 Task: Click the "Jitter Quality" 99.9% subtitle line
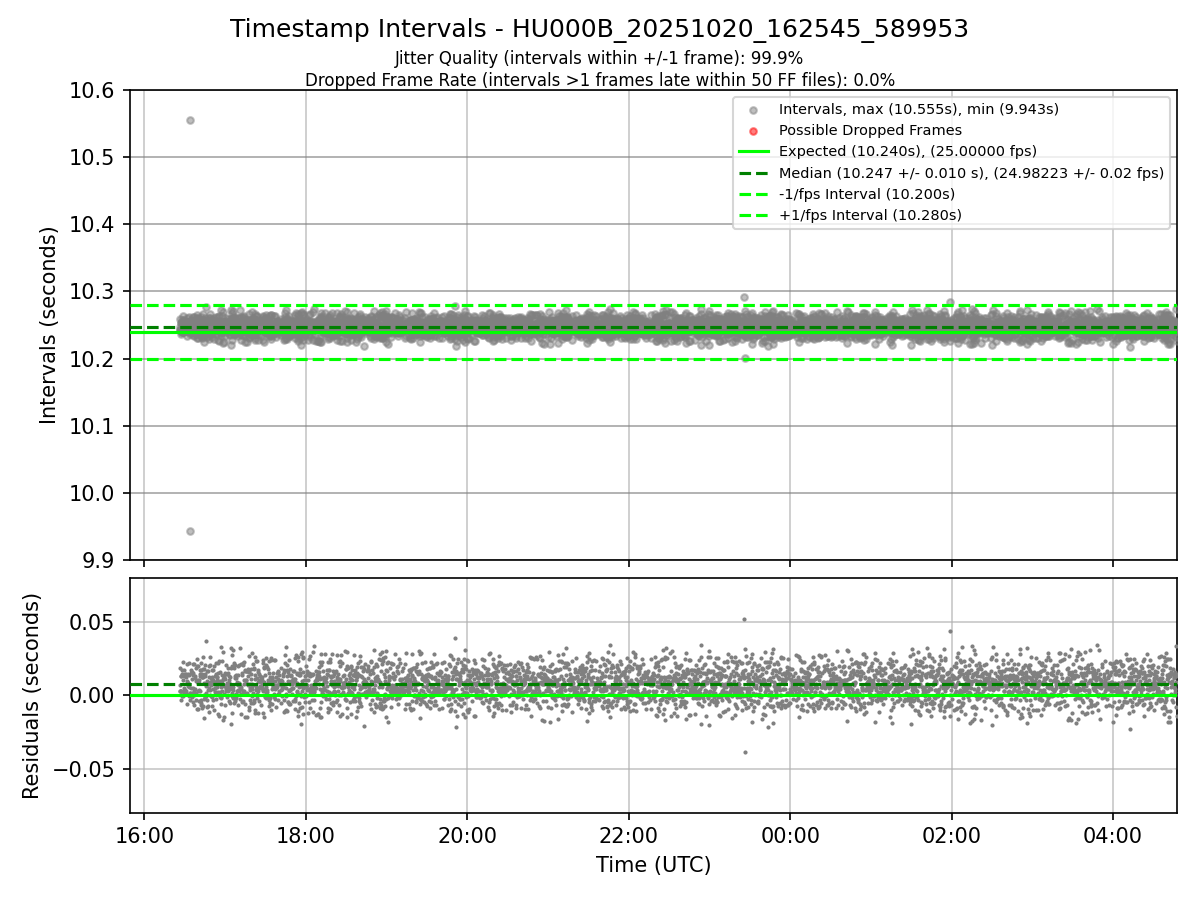pos(599,58)
